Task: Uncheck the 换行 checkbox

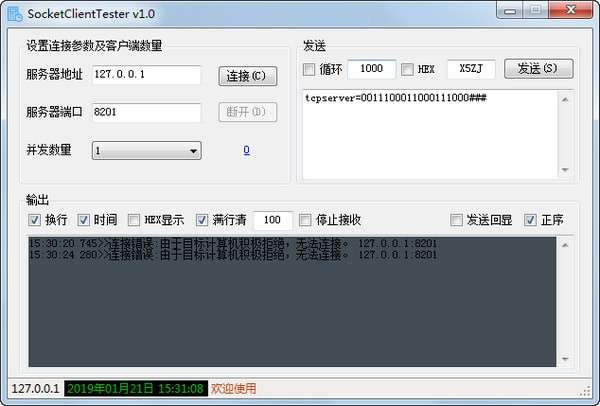Action: click(34, 220)
